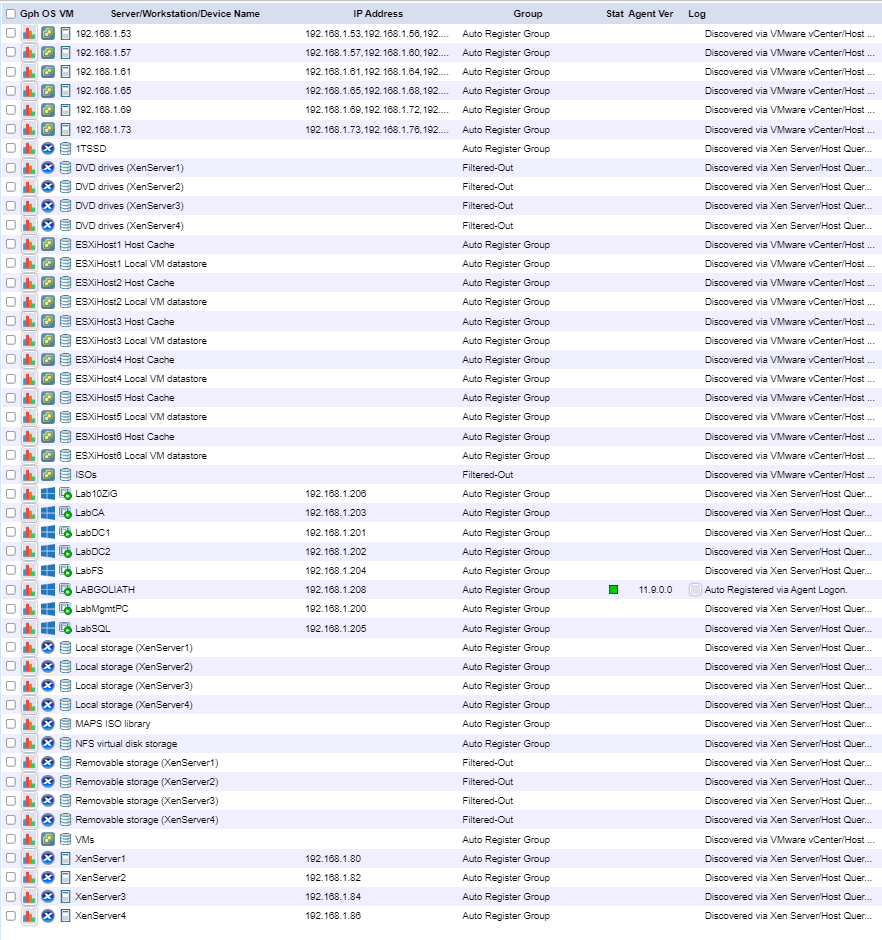Image resolution: width=882 pixels, height=940 pixels.
Task: Sort by Server/Workstation/Device Name column header
Action: 185,14
